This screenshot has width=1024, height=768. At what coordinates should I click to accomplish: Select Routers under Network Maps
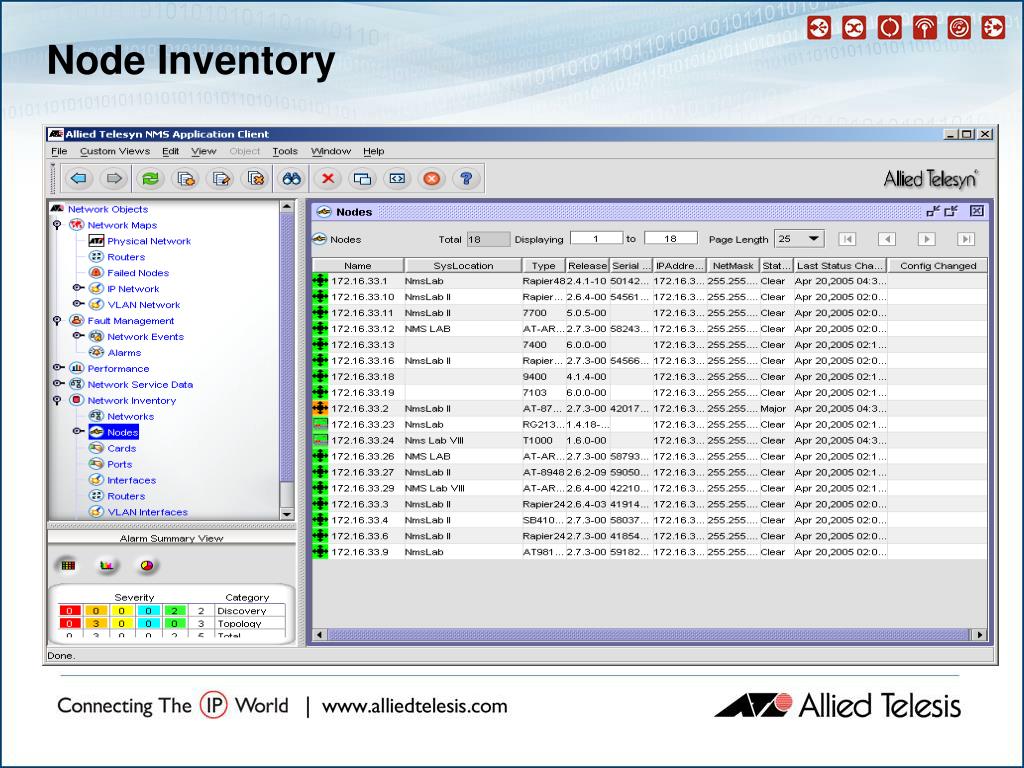[x=126, y=257]
